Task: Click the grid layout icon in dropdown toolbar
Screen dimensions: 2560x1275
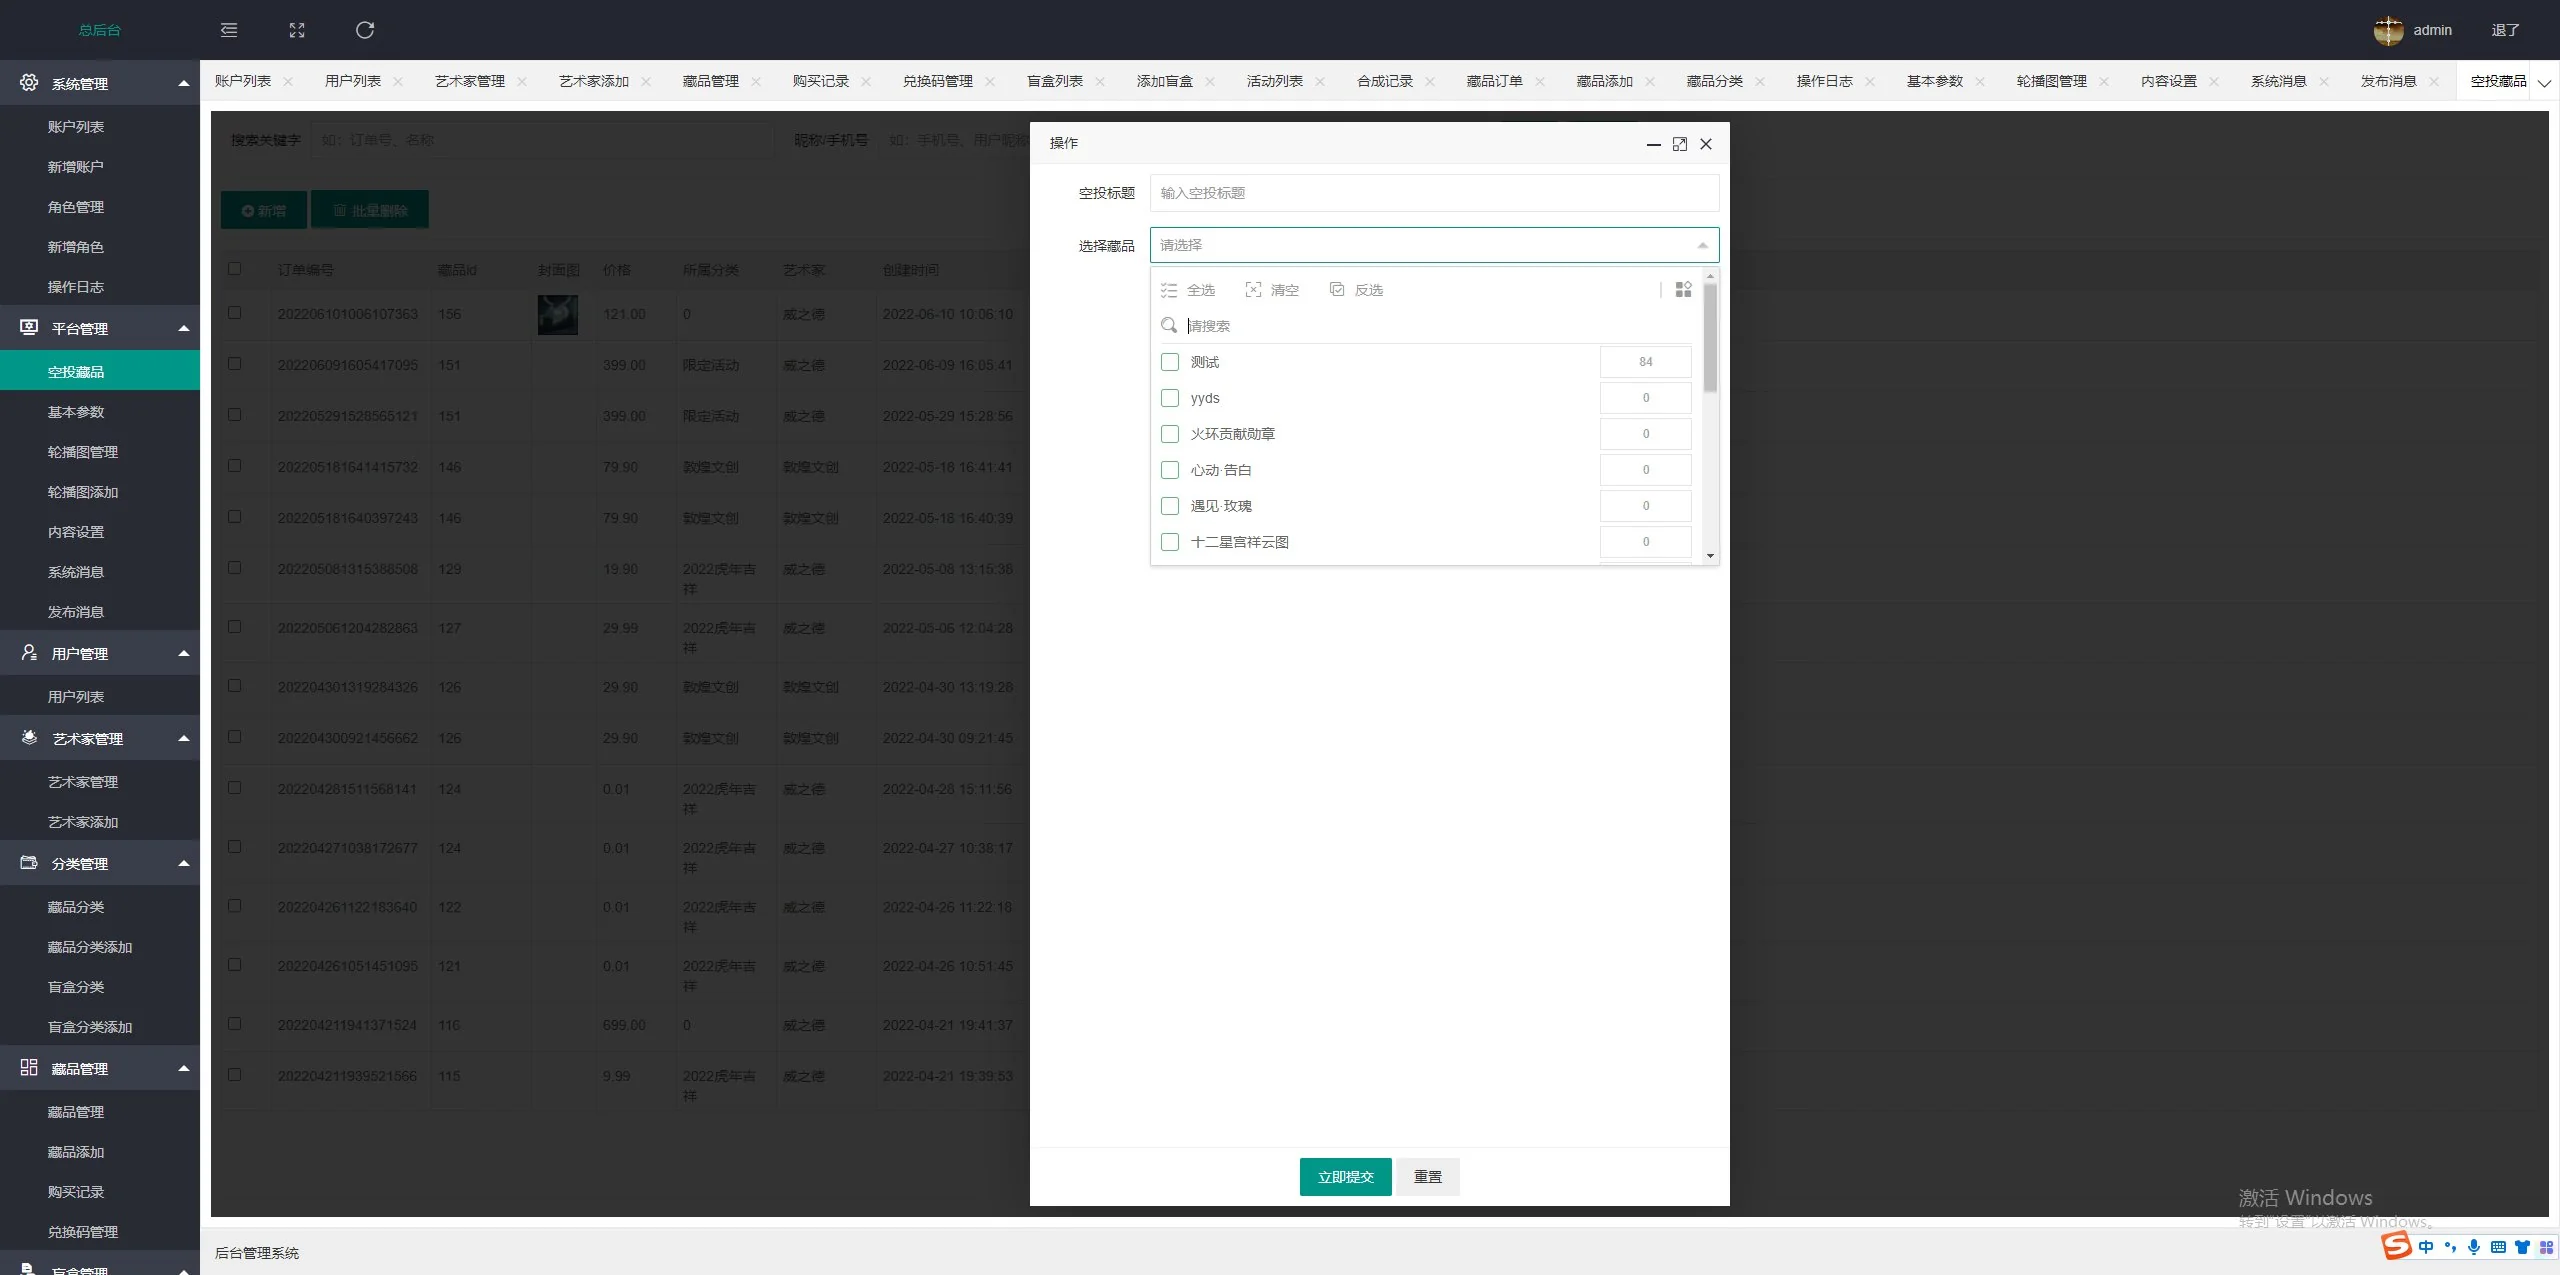Action: (x=1683, y=290)
